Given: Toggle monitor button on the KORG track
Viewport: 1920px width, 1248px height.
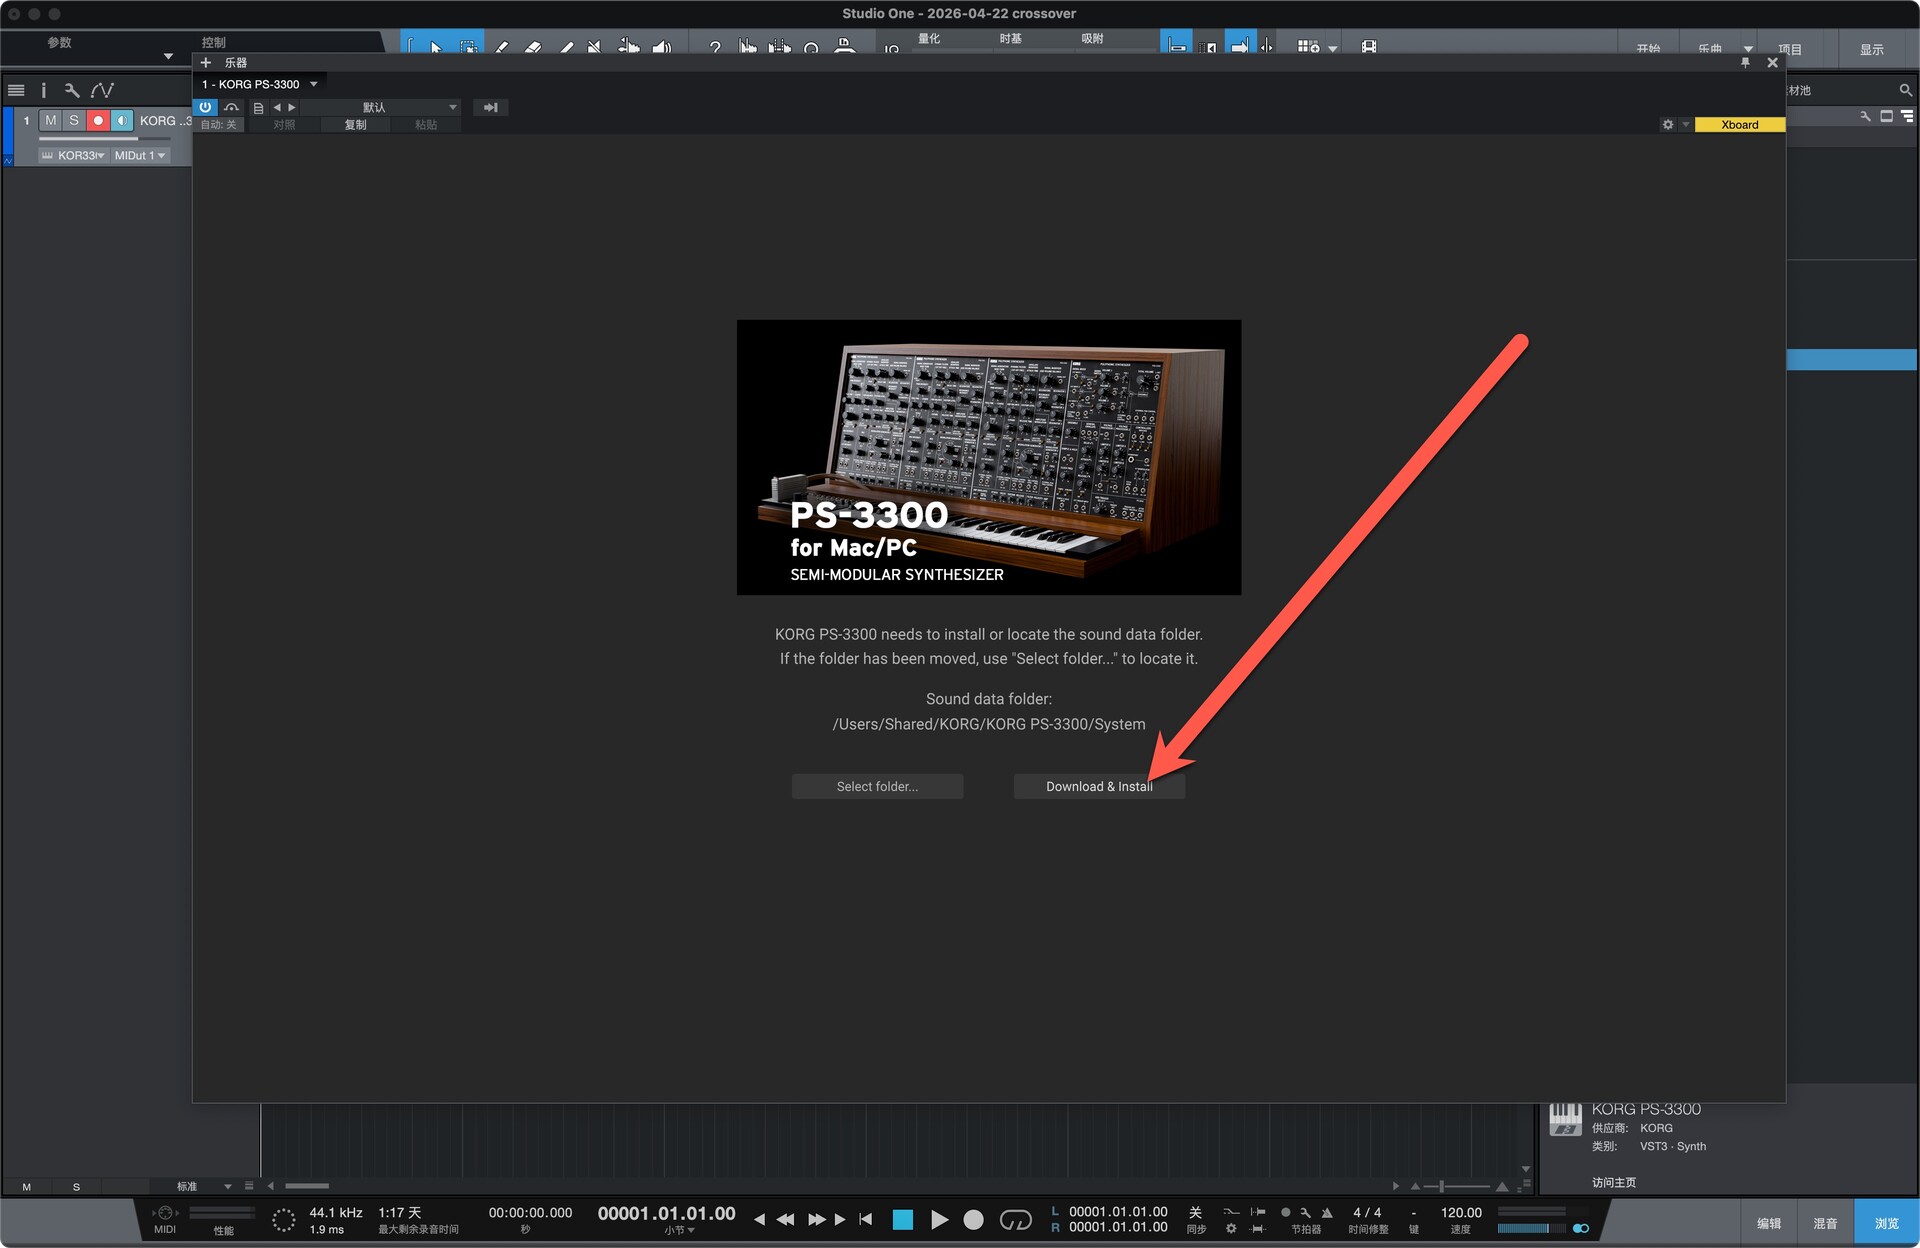Looking at the screenshot, I should coord(121,120).
